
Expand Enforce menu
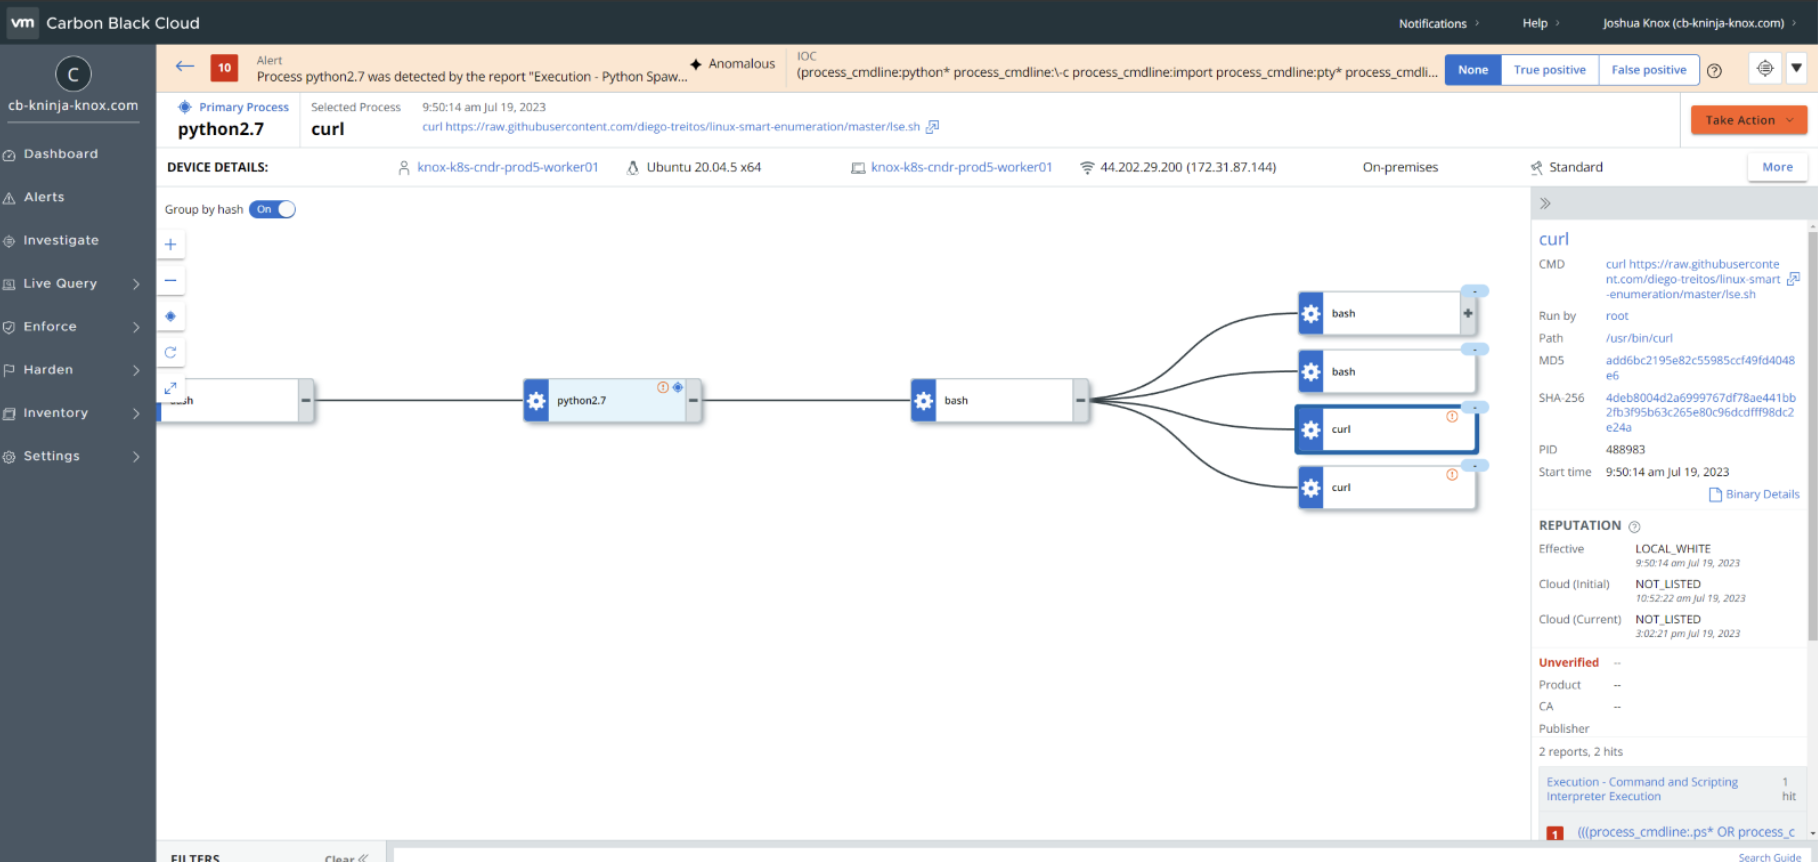pyautogui.click(x=136, y=327)
